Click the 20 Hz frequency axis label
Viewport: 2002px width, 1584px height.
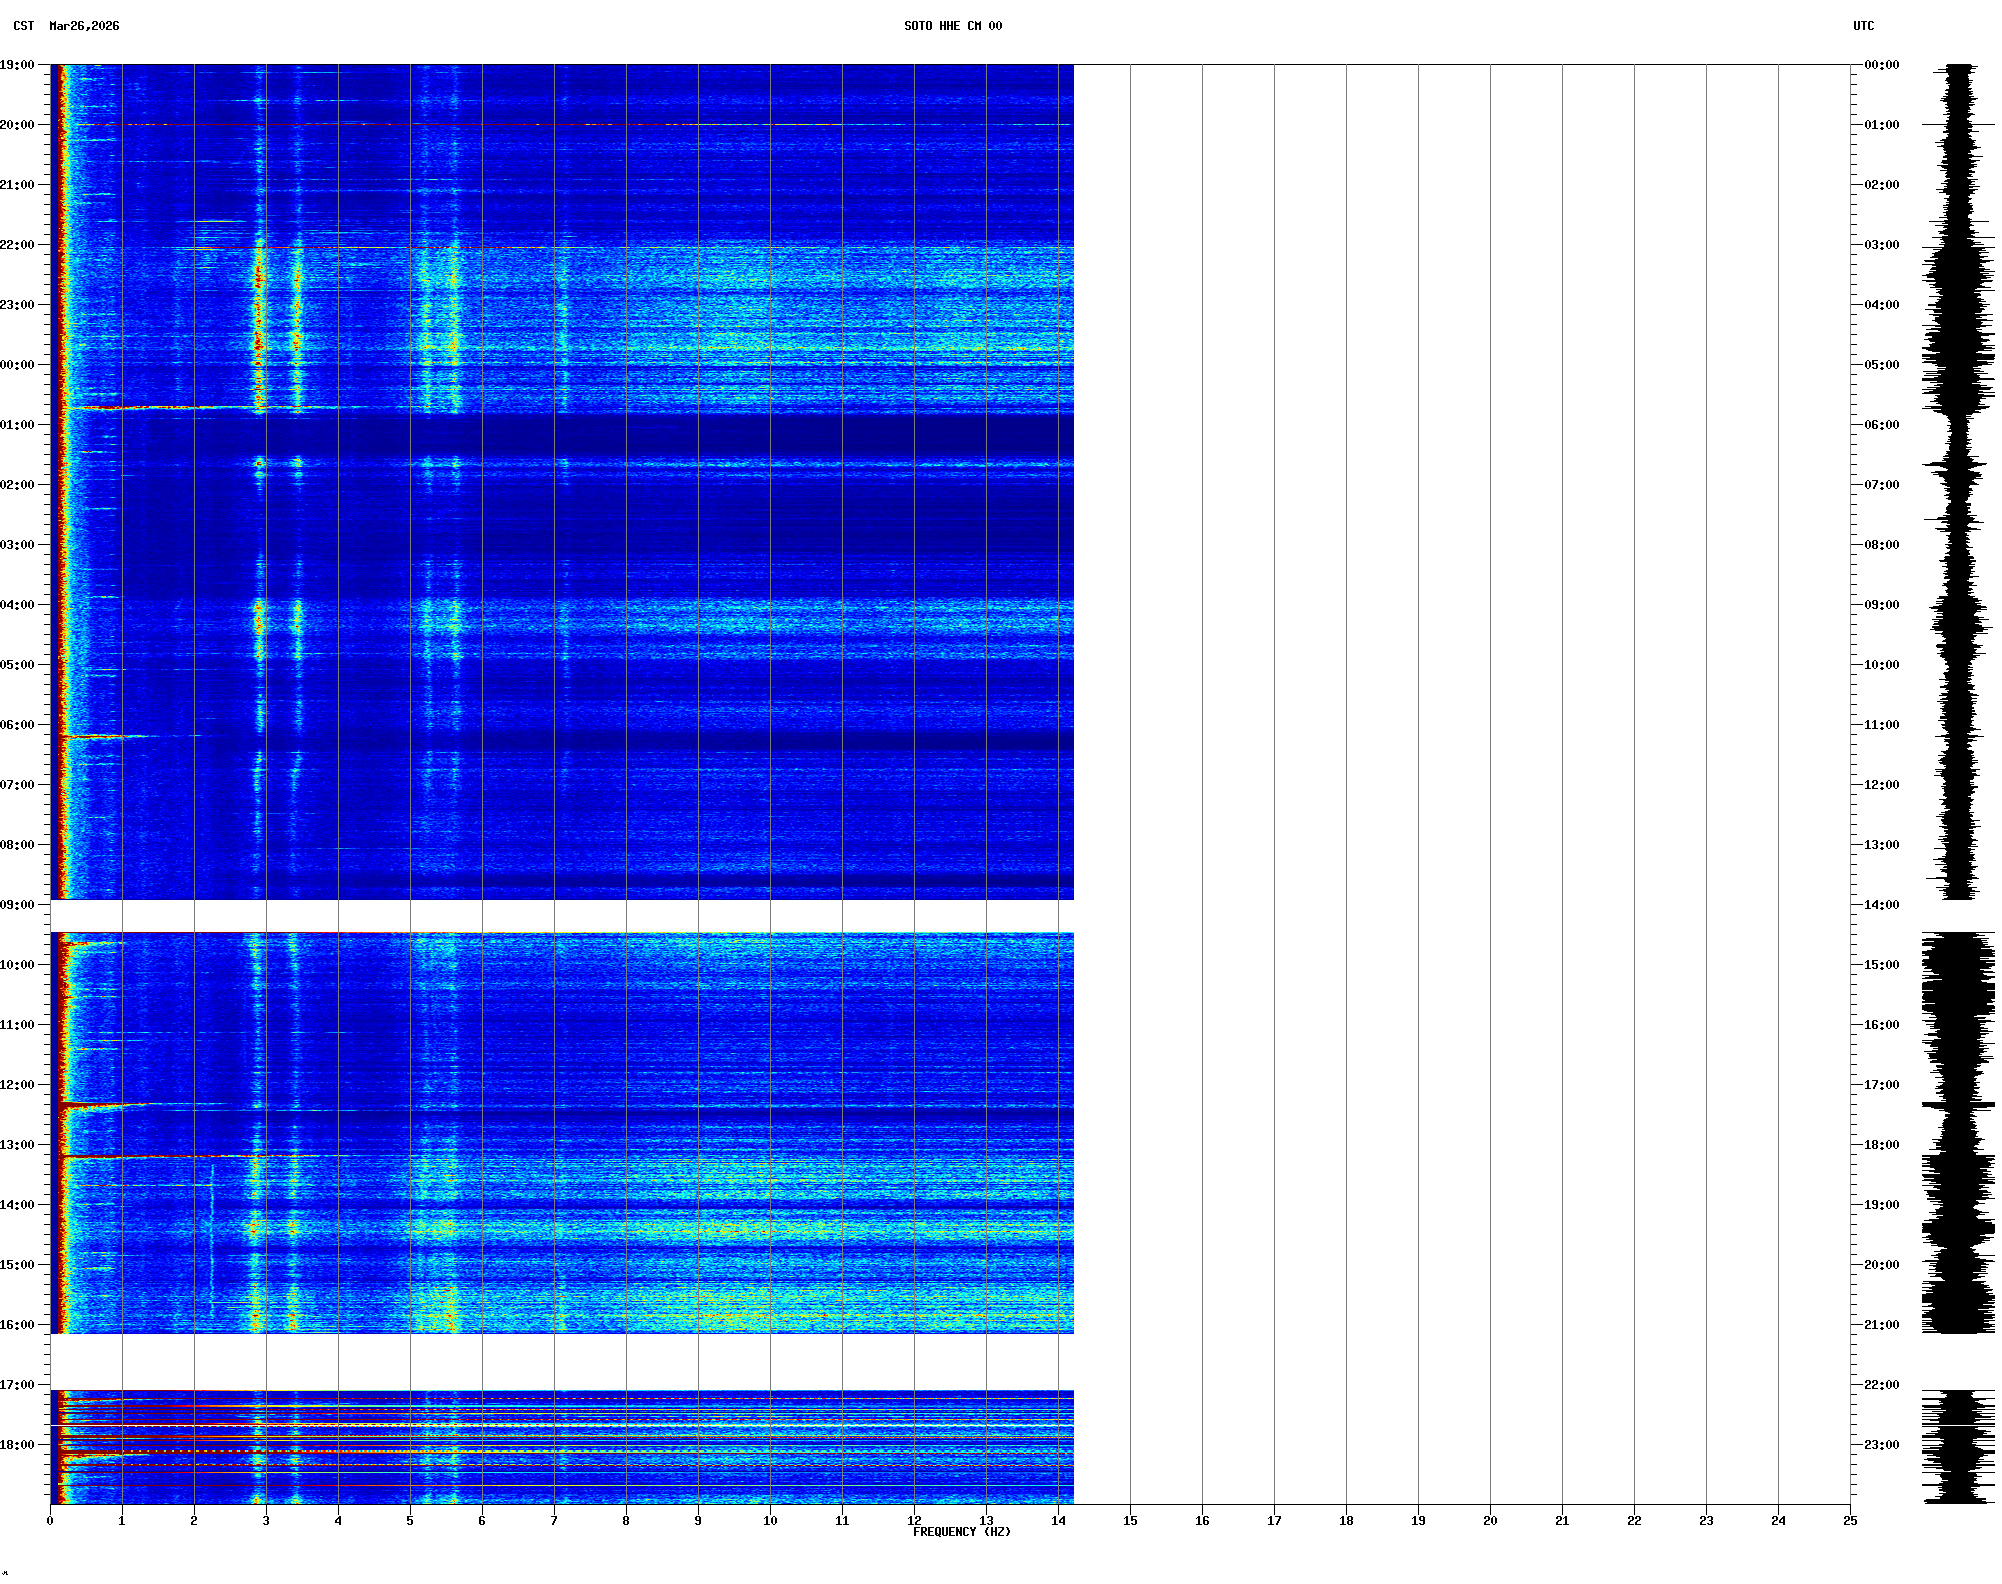pos(1490,1521)
